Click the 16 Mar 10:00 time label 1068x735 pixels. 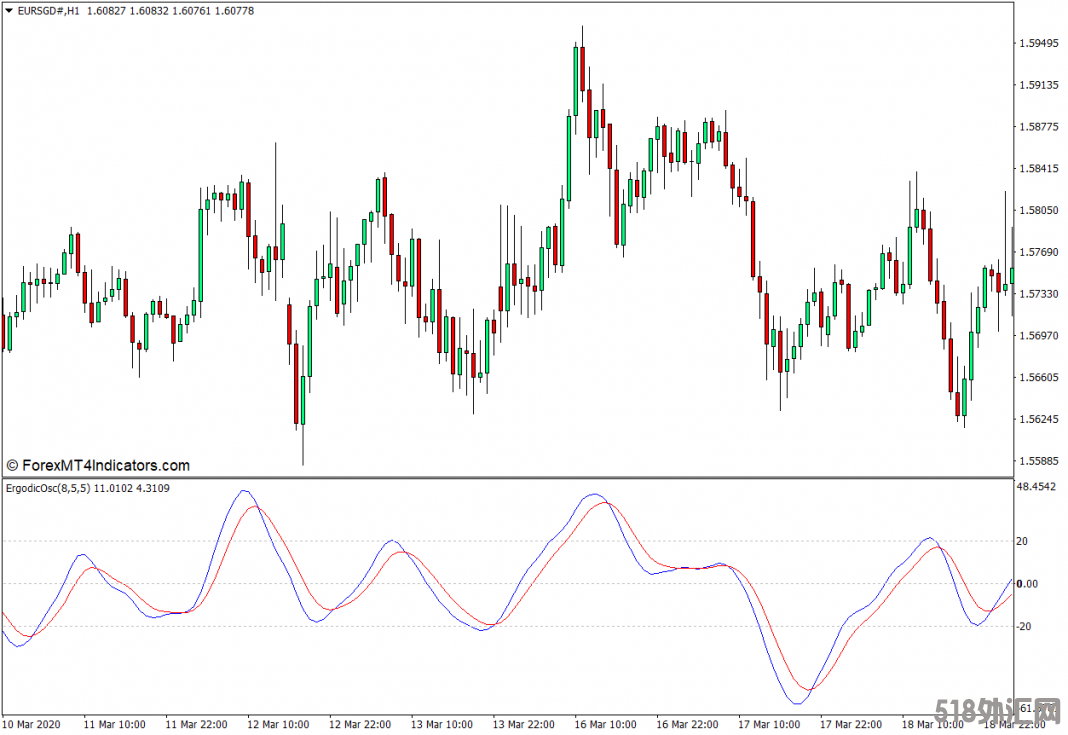[x=604, y=724]
